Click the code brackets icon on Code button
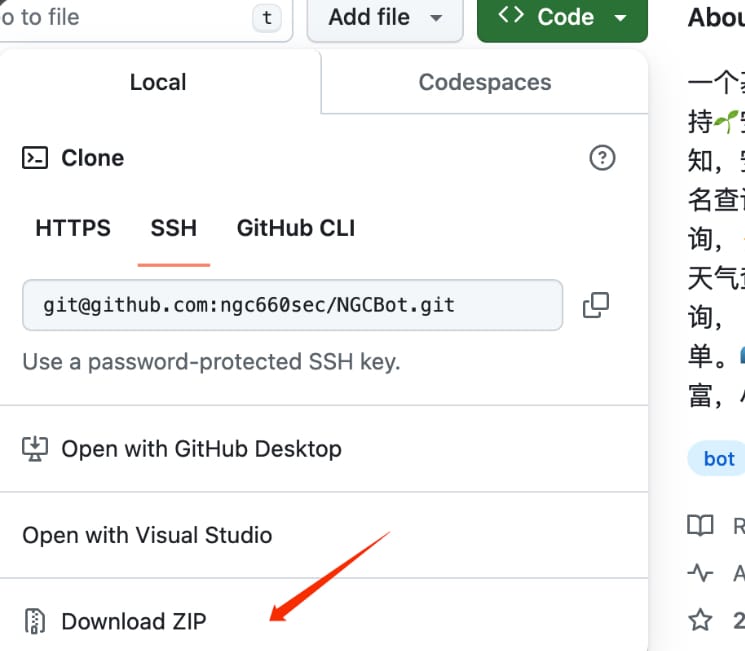The width and height of the screenshot is (745, 651). (x=511, y=15)
